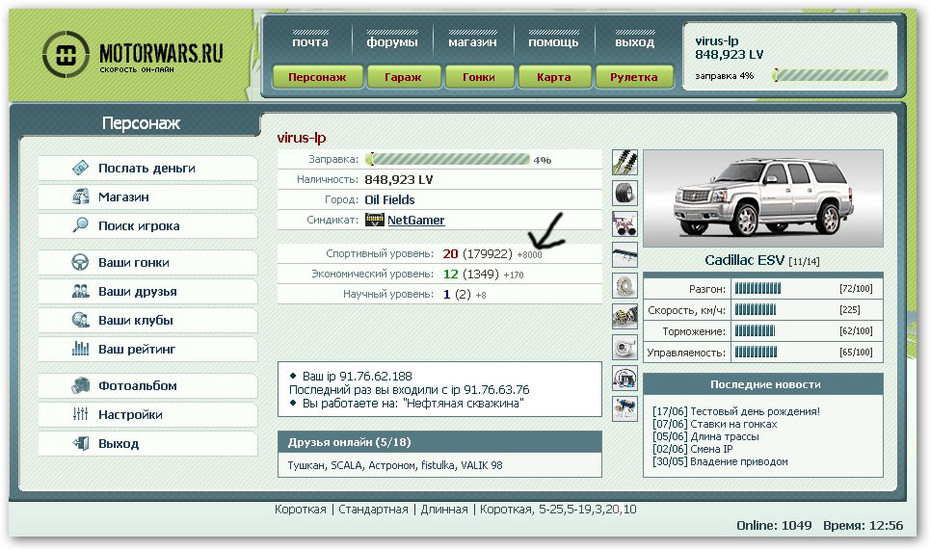The height and width of the screenshot is (550, 930).
Task: Click the Online: 1049 counter
Action: click(x=774, y=526)
